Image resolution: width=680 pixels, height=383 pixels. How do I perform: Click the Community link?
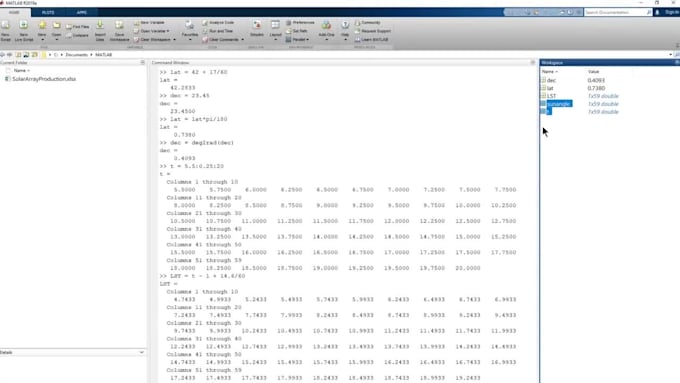click(367, 23)
